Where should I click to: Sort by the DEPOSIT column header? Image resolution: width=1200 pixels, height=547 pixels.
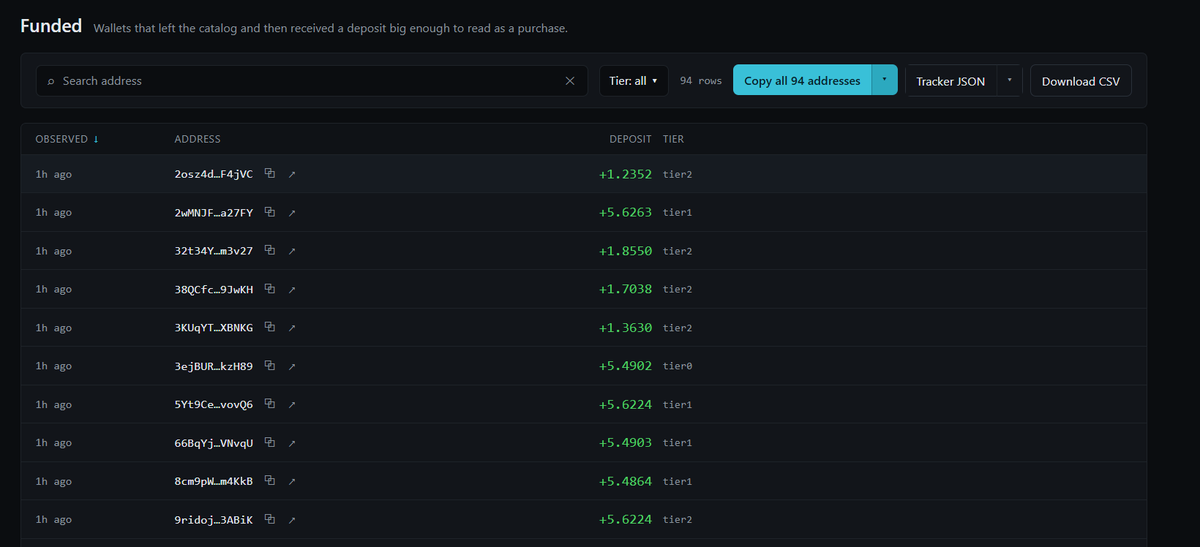pyautogui.click(x=631, y=139)
